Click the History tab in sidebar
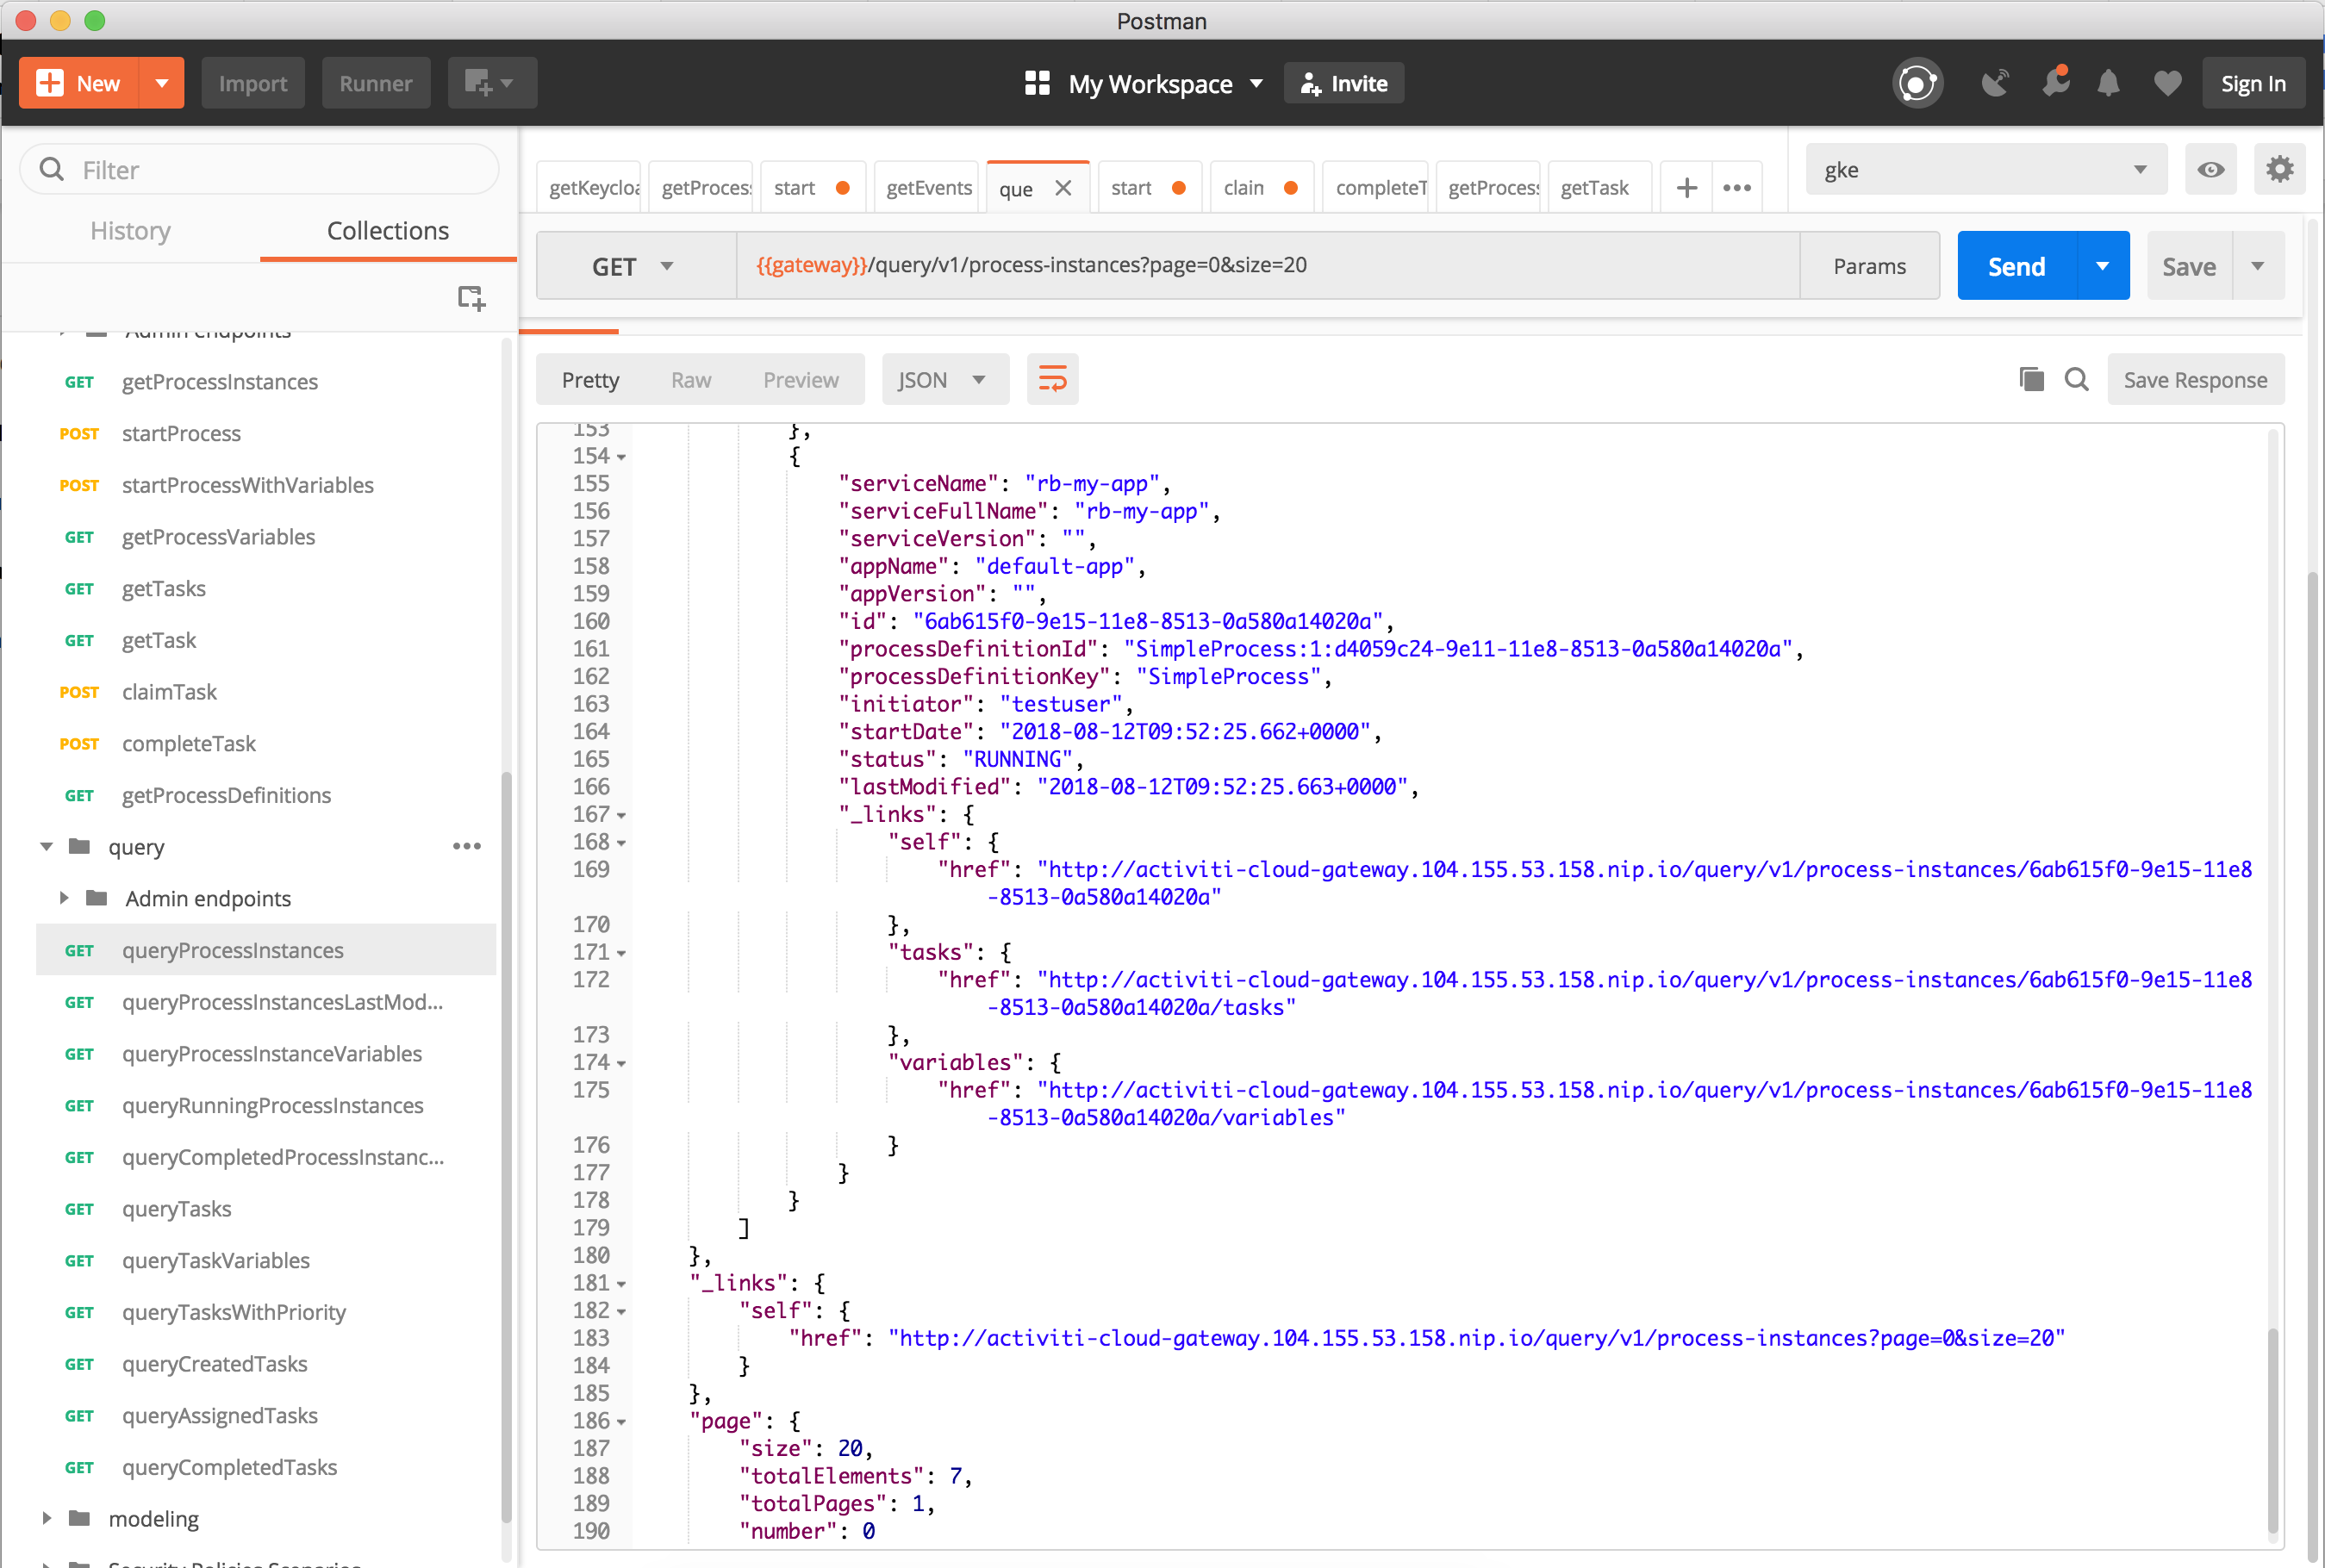 coord(131,229)
